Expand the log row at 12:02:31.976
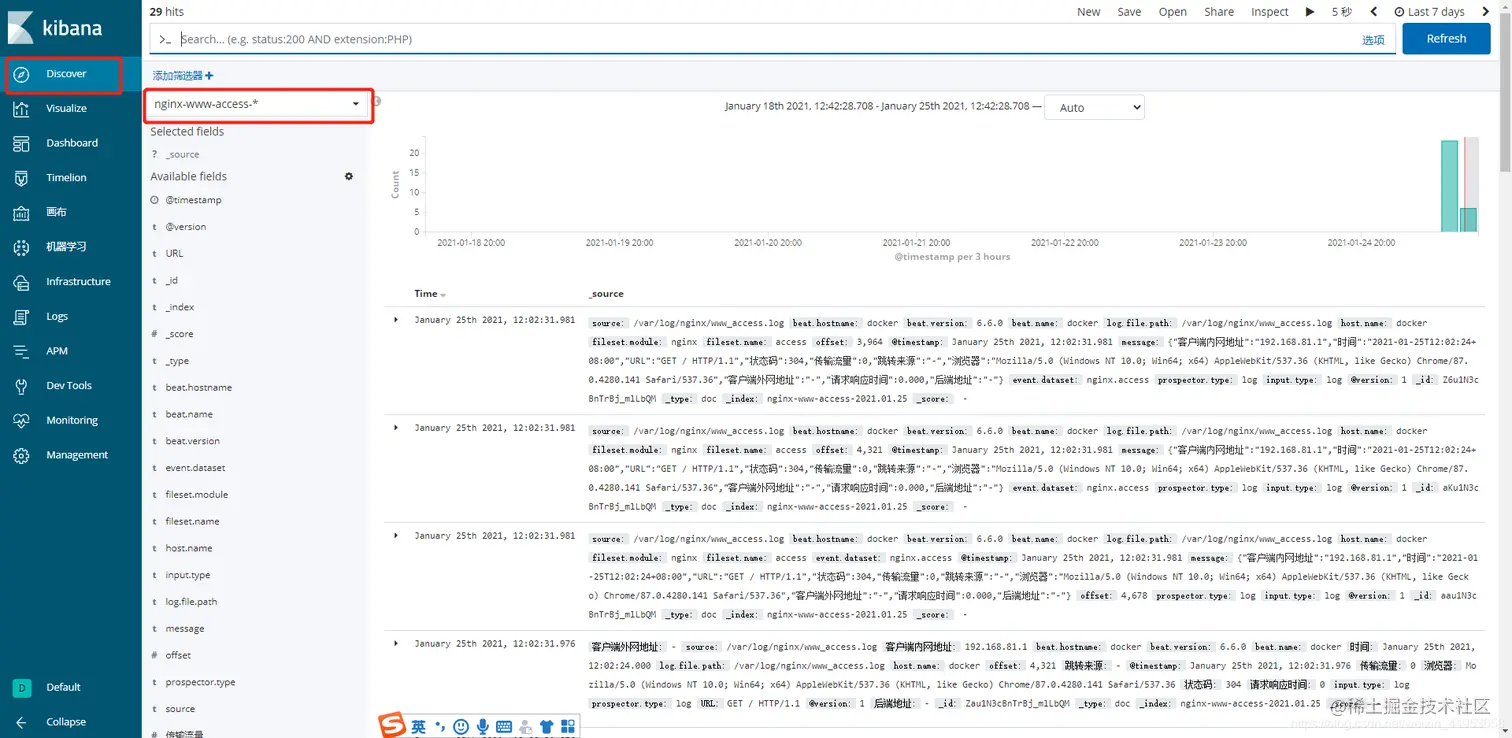 [x=396, y=643]
